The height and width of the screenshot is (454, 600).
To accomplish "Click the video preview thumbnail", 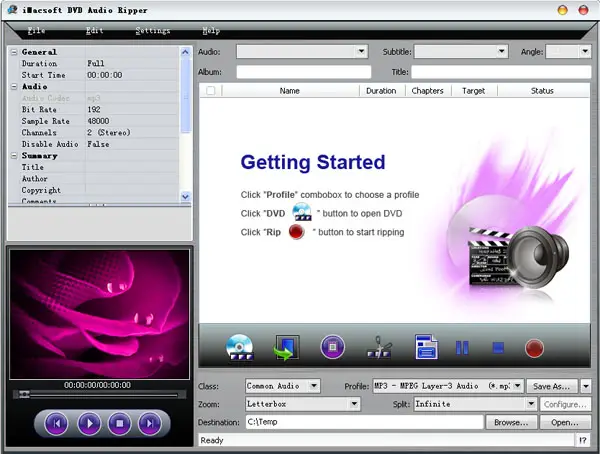I will pyautogui.click(x=99, y=314).
